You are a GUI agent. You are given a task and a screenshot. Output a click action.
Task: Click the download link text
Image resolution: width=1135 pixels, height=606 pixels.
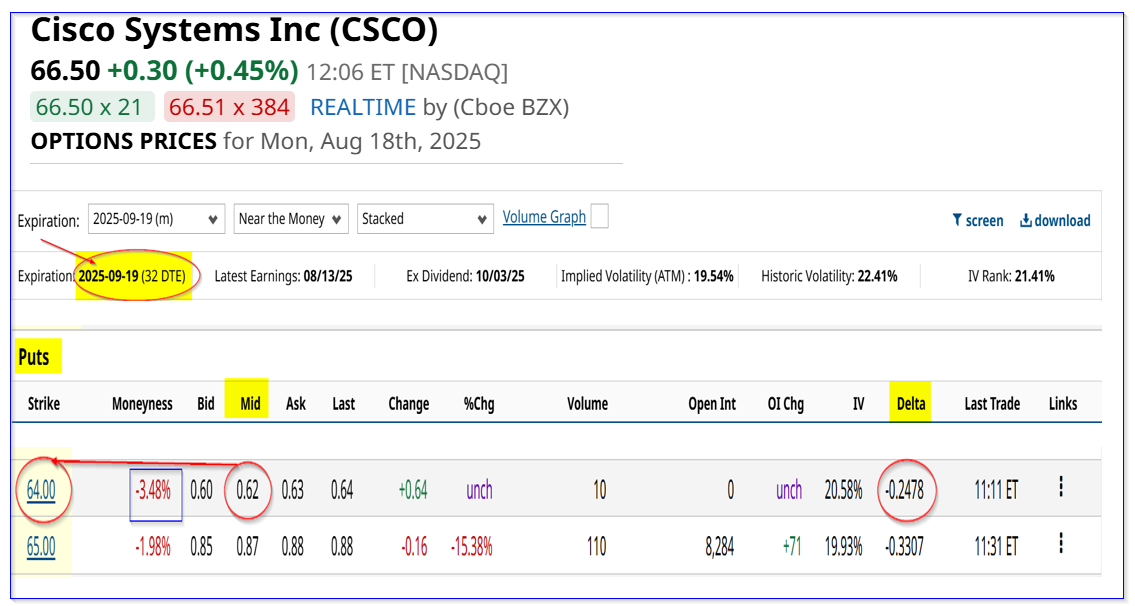1062,220
